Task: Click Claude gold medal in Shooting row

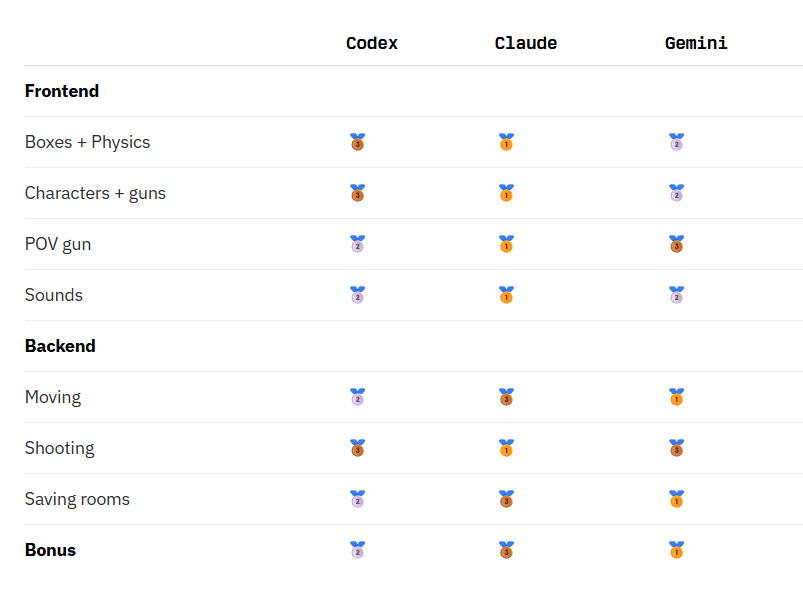Action: click(506, 448)
